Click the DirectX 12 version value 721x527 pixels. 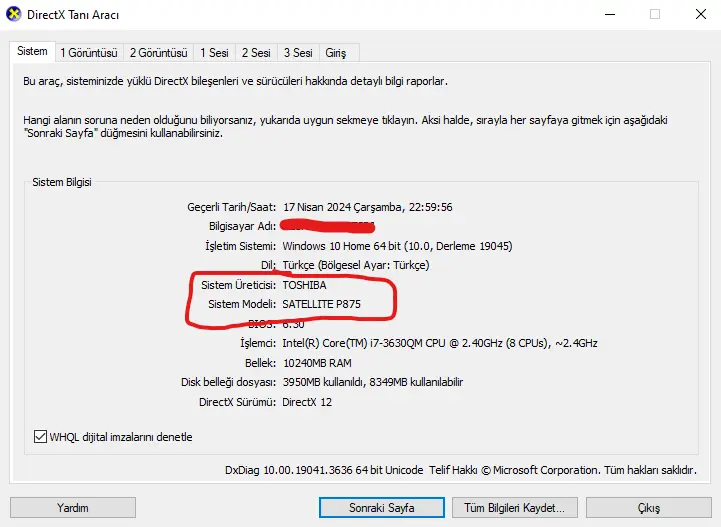tap(307, 402)
